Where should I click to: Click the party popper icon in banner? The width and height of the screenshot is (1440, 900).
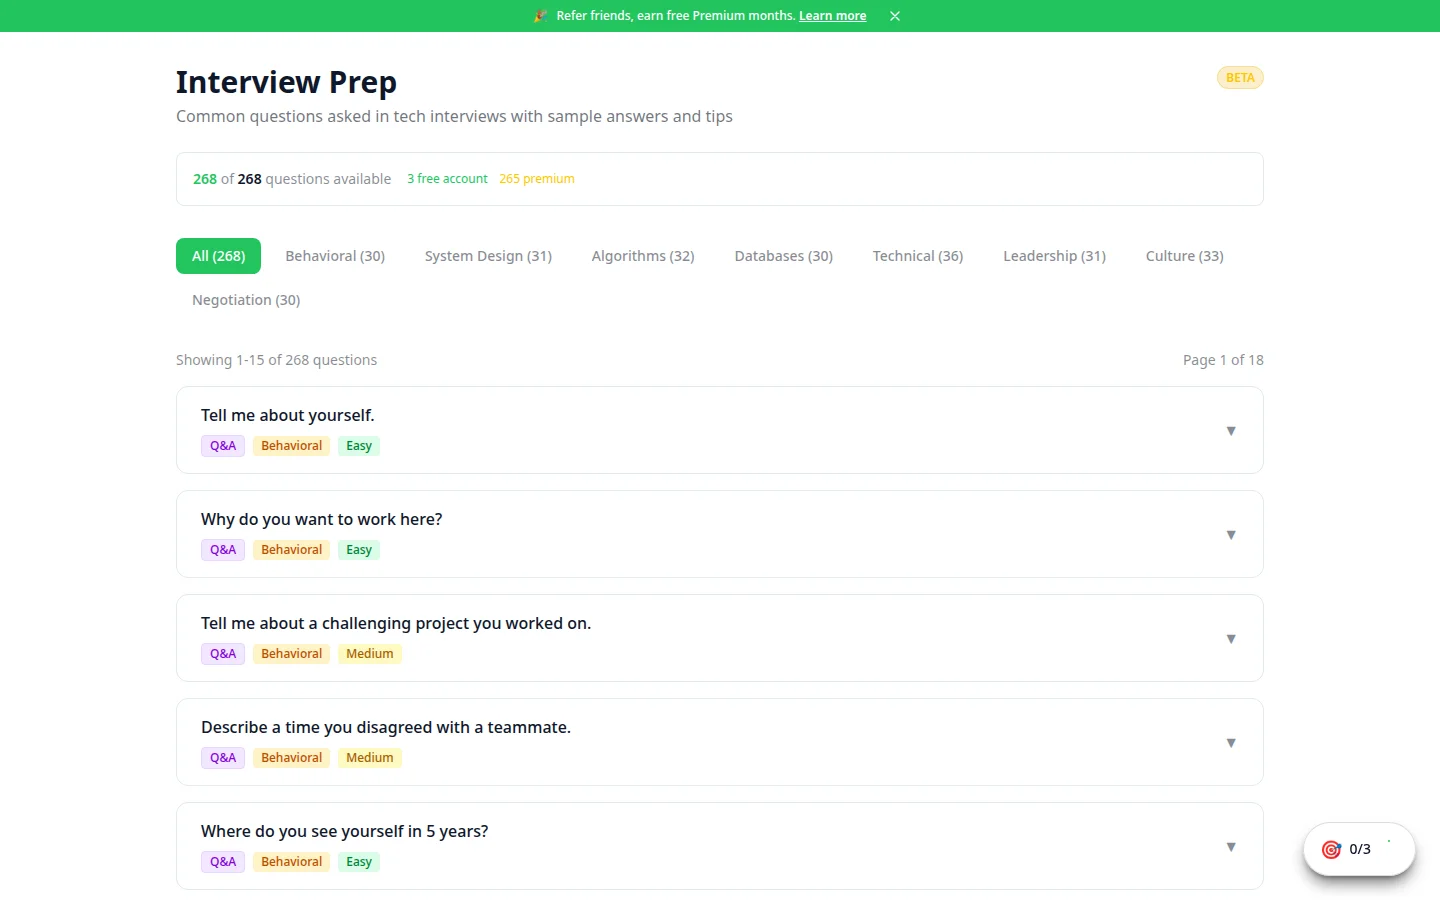541,16
